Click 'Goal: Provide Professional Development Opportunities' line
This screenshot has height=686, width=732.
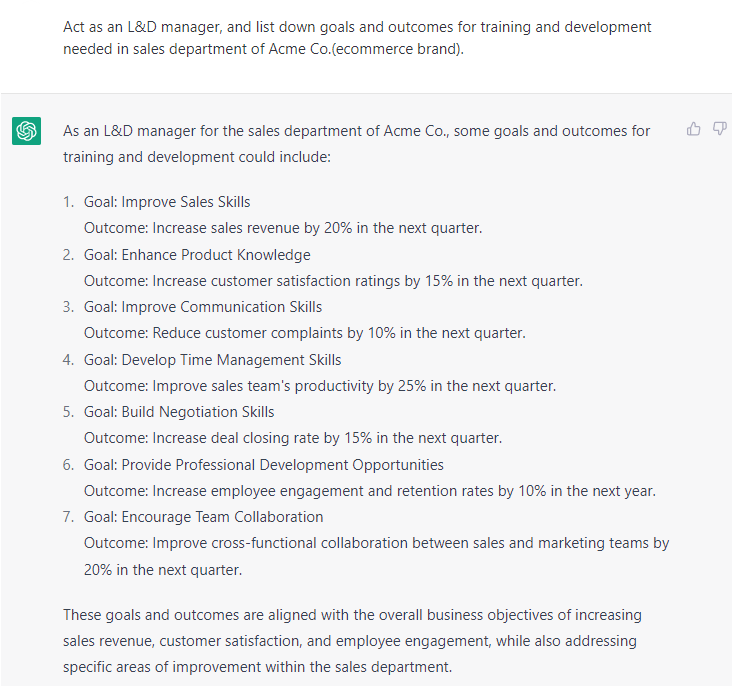coord(264,465)
